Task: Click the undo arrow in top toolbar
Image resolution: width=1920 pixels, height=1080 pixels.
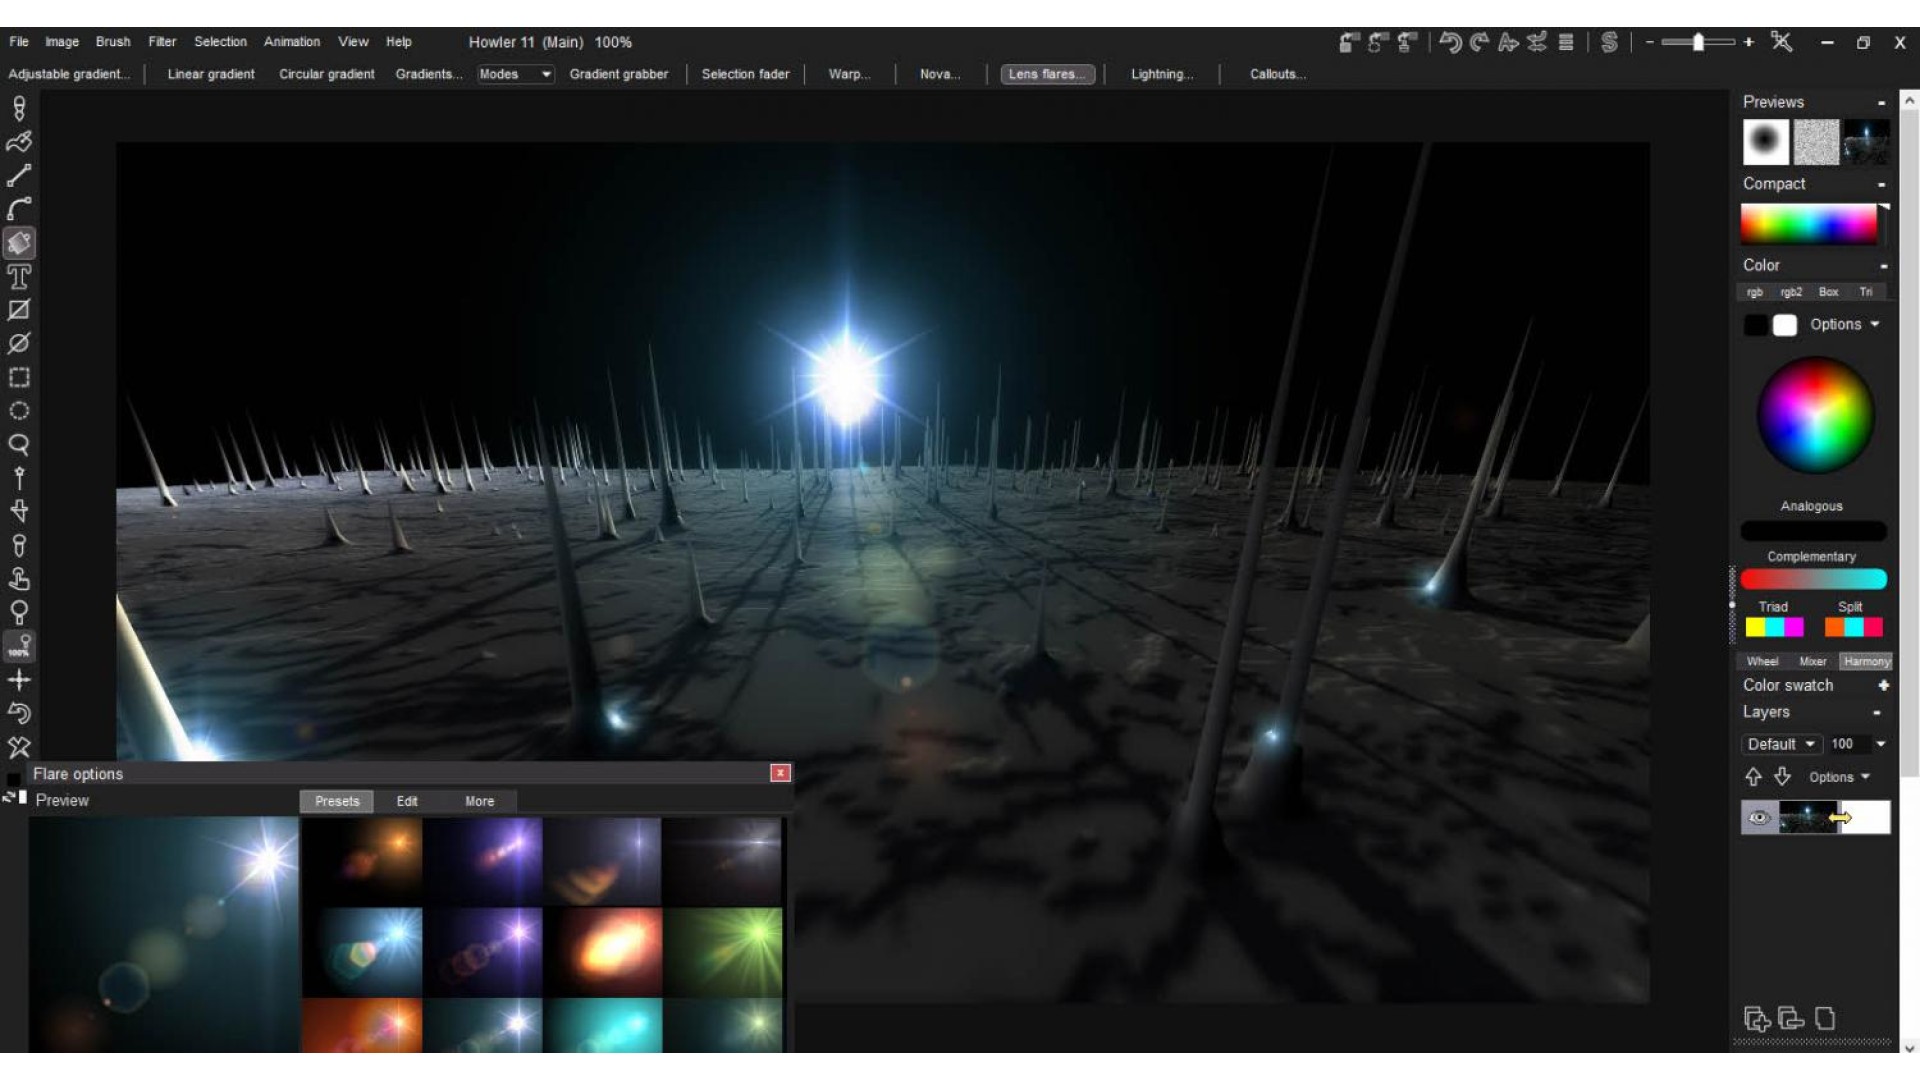Action: click(x=1450, y=42)
